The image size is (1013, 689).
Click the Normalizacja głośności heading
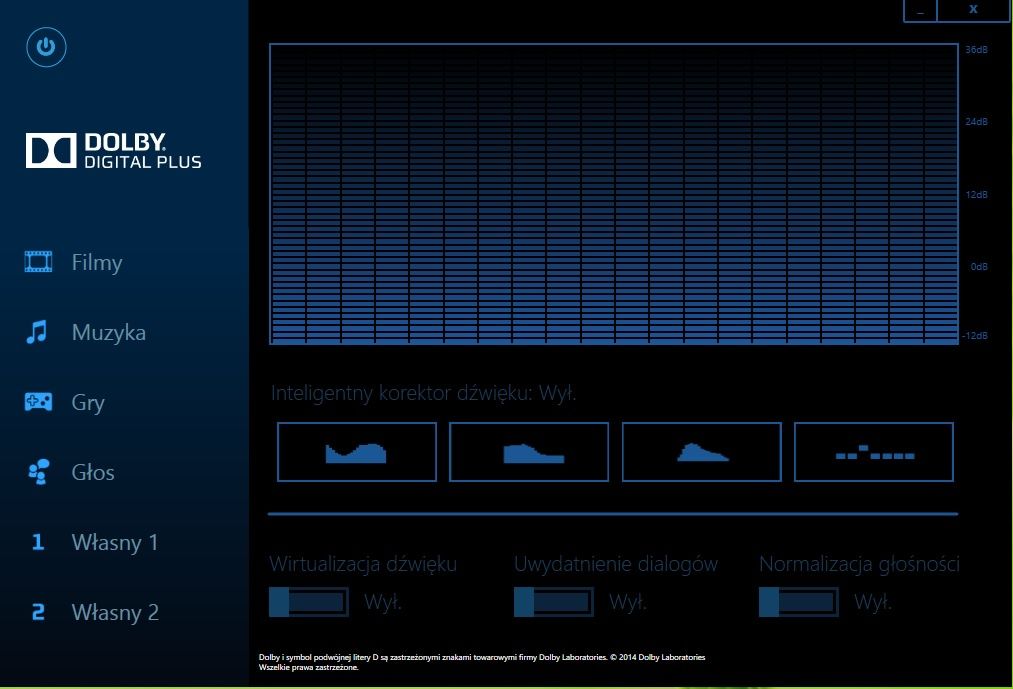[x=859, y=564]
